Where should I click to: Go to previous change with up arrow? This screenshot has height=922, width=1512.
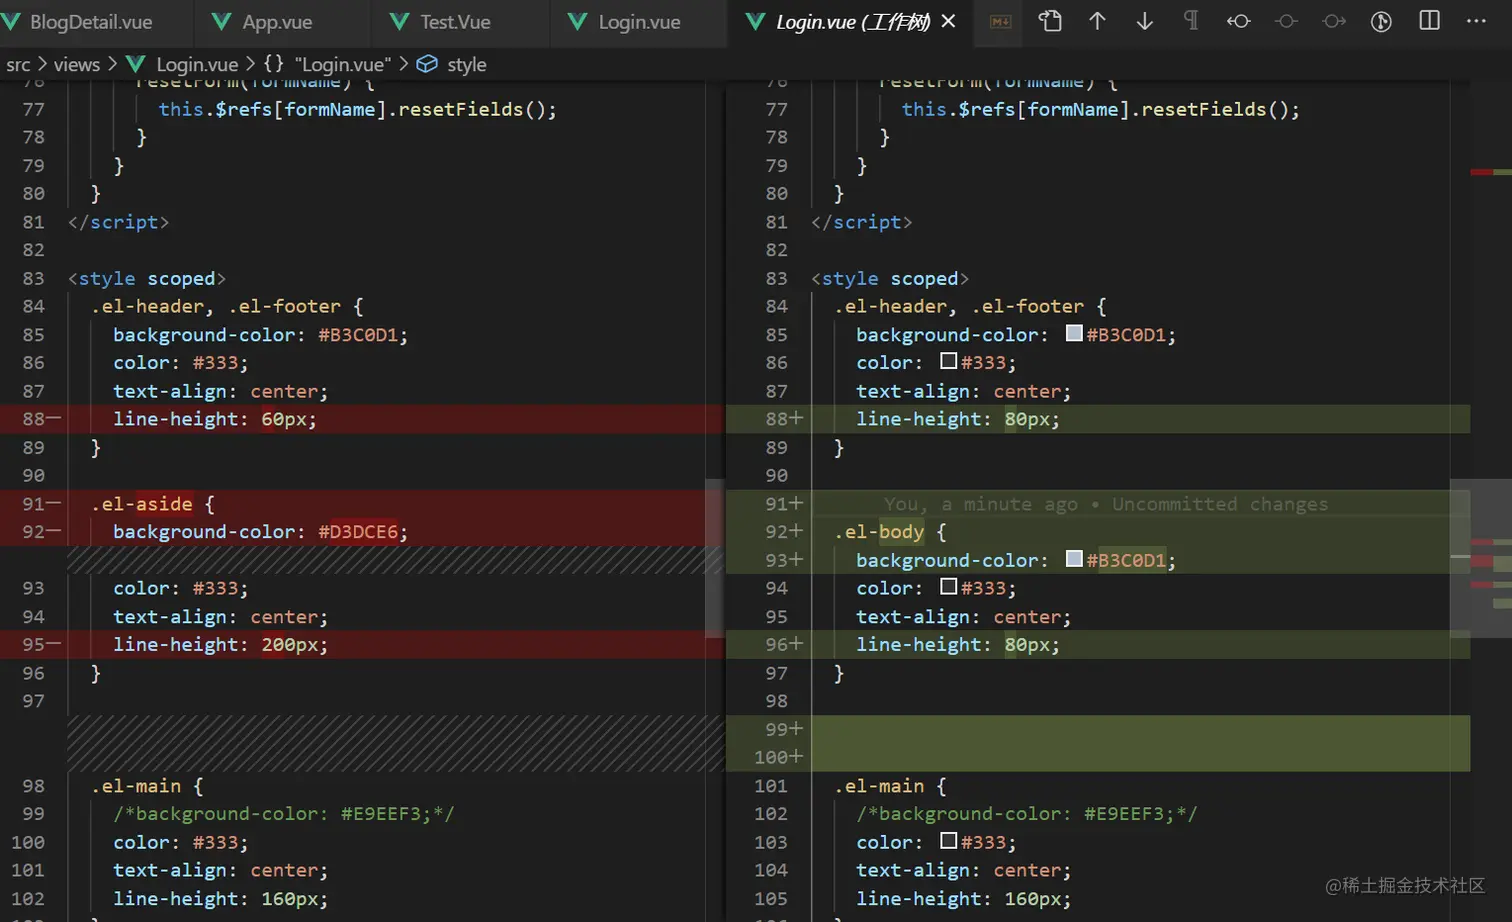pyautogui.click(x=1097, y=21)
